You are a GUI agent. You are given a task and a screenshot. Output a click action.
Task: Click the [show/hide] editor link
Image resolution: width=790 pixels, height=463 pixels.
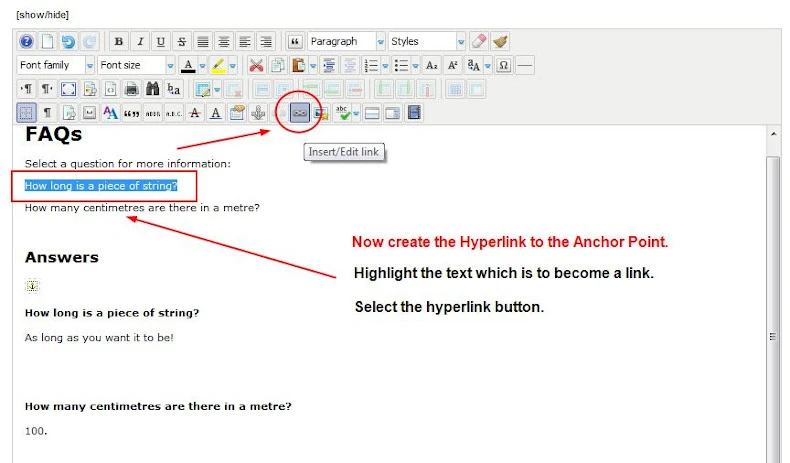click(42, 15)
